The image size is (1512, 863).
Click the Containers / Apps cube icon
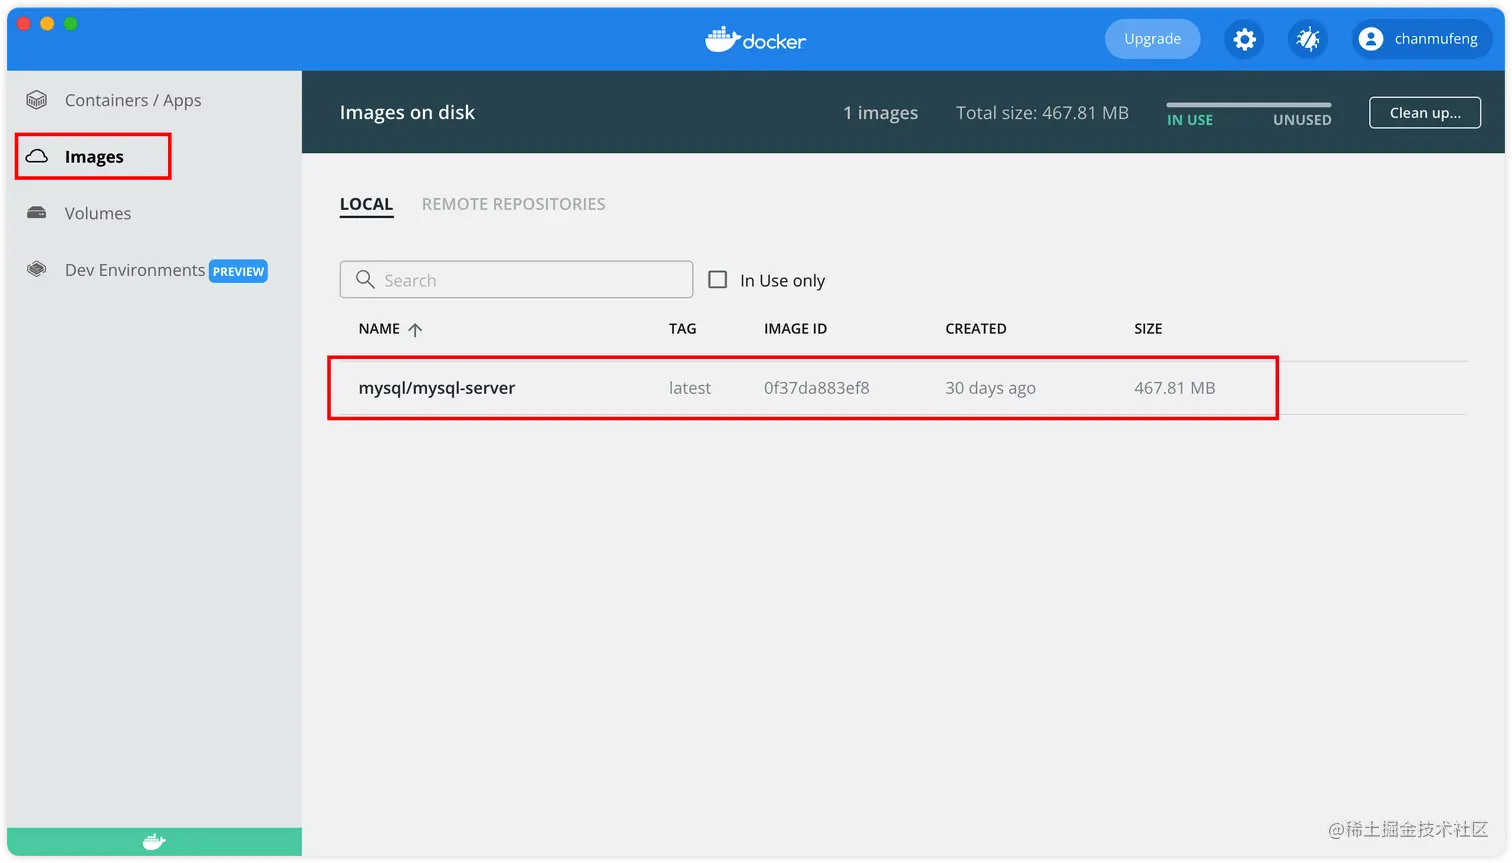[x=37, y=100]
